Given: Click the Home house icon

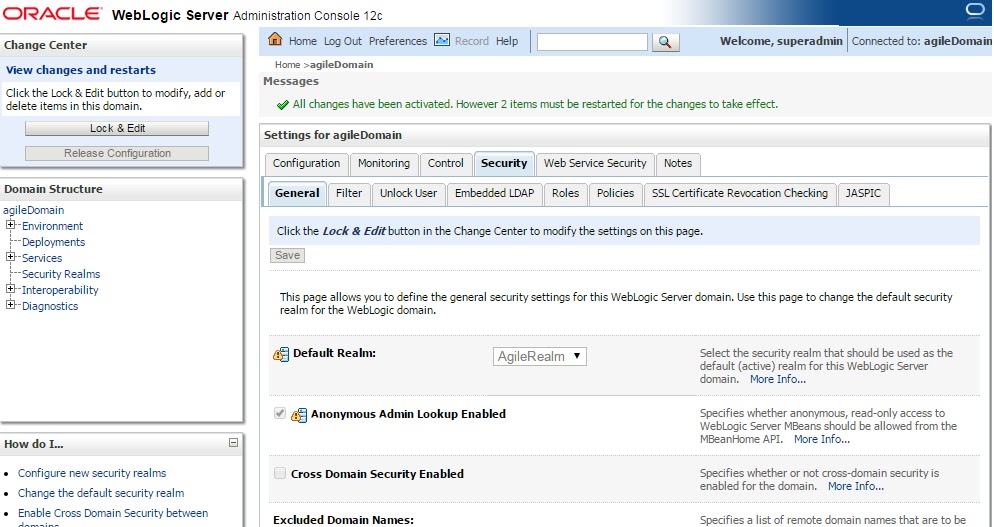Looking at the screenshot, I should click(x=274, y=39).
